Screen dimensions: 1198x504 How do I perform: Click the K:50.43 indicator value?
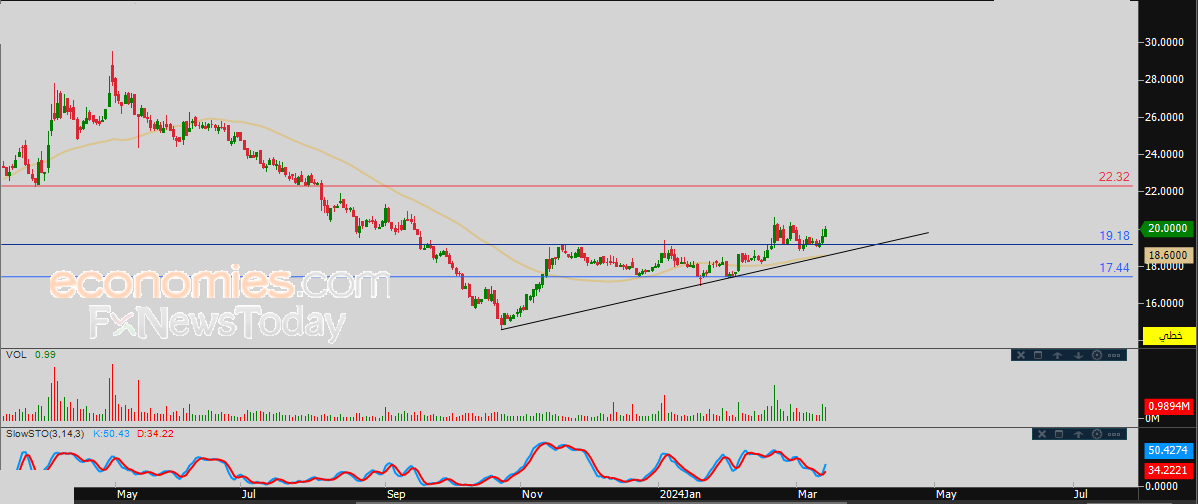[x=110, y=434]
